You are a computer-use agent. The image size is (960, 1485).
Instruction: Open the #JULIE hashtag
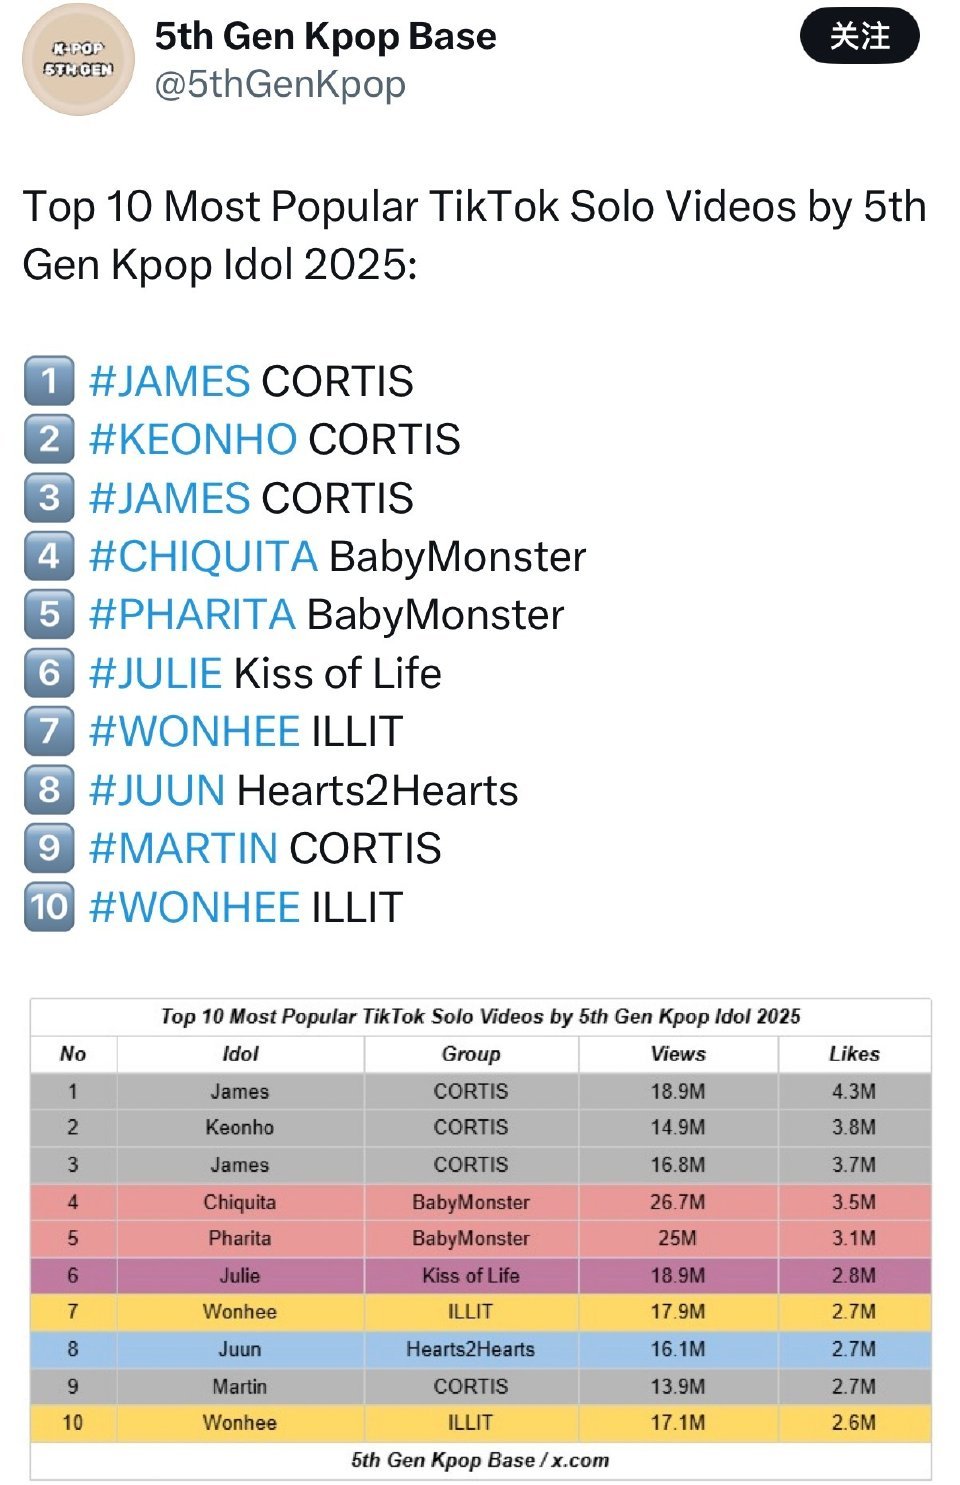(x=155, y=673)
